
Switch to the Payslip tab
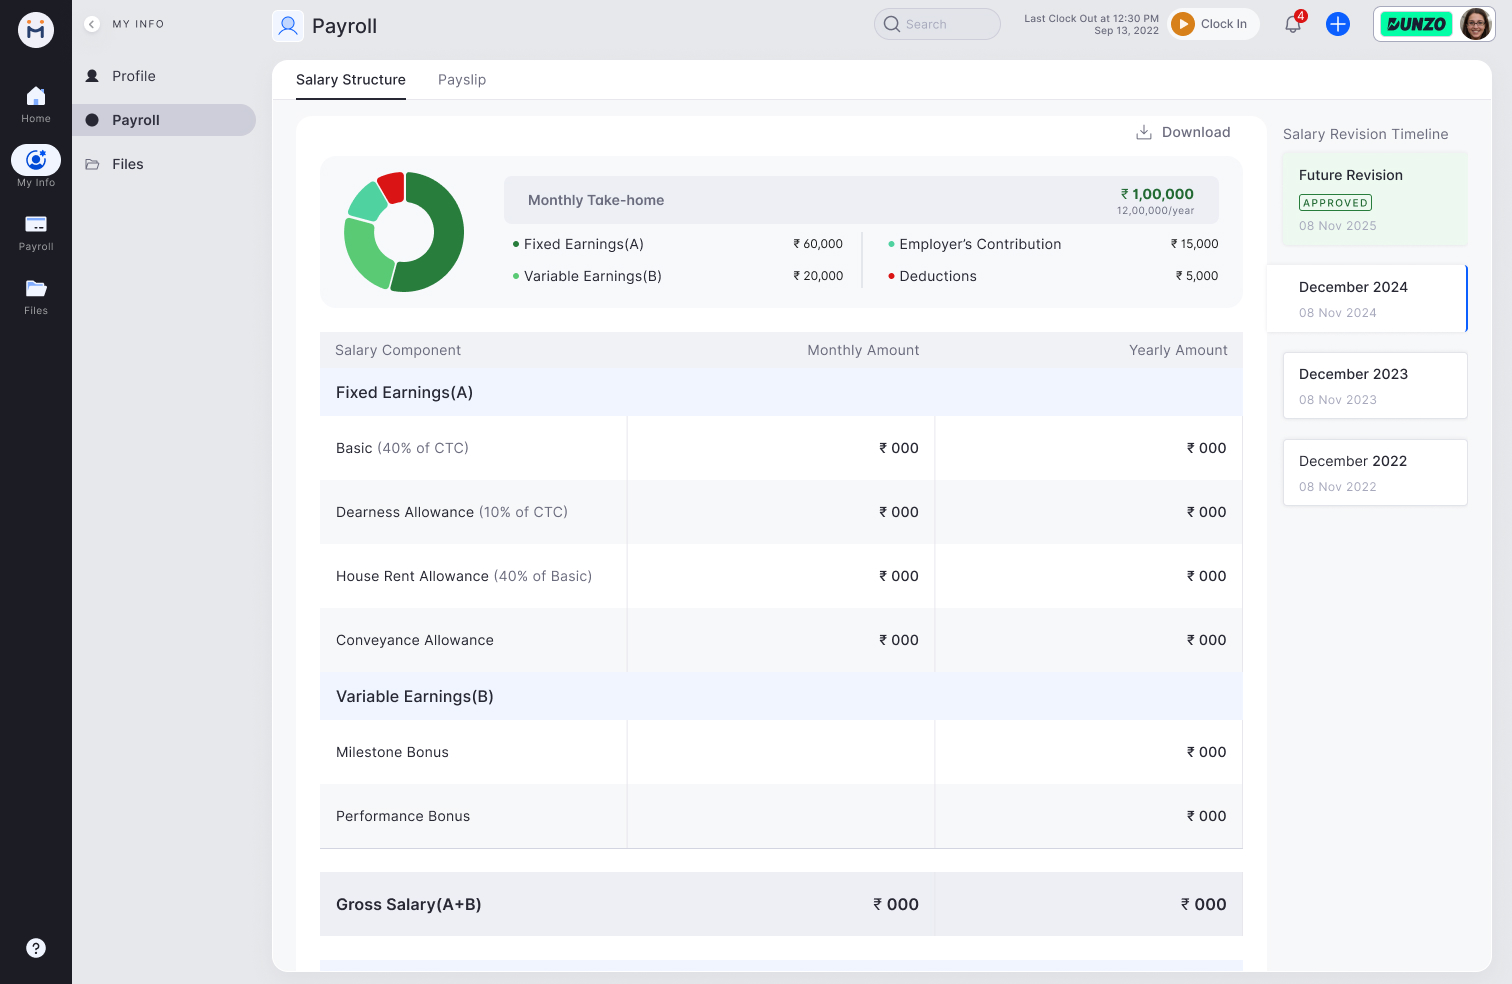(x=462, y=79)
